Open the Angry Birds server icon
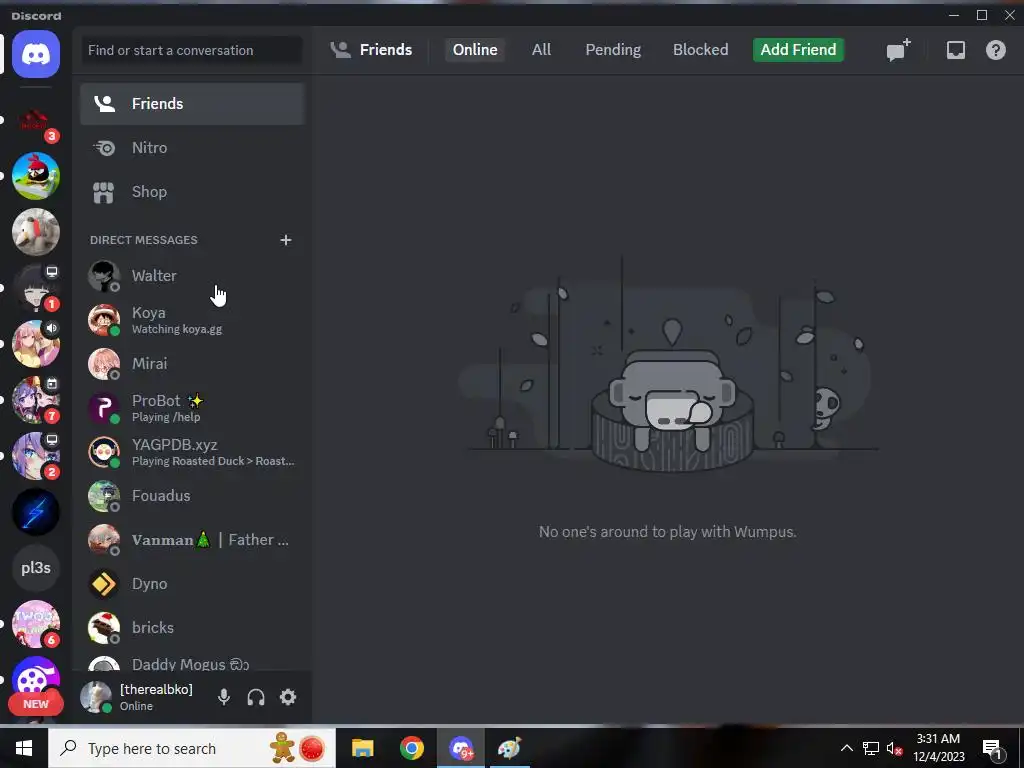Image resolution: width=1024 pixels, height=768 pixels. 36,176
